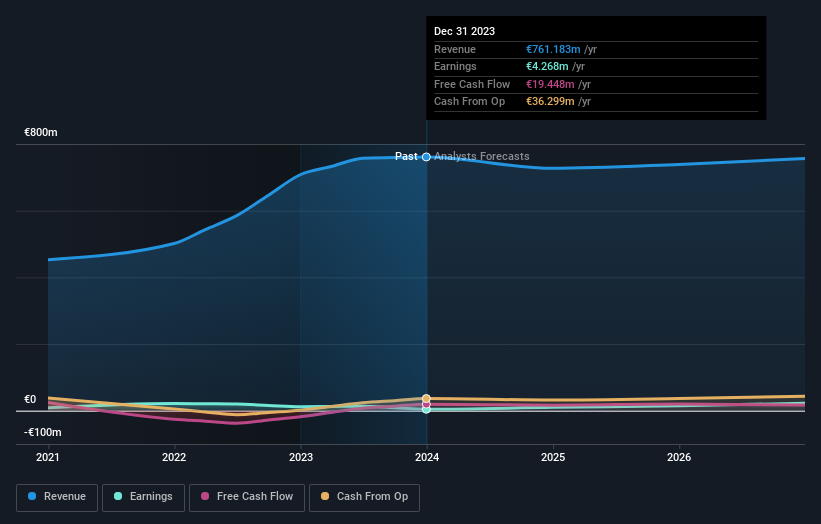Click the Analysts Forecasts label
The image size is (821, 524).
(x=482, y=157)
